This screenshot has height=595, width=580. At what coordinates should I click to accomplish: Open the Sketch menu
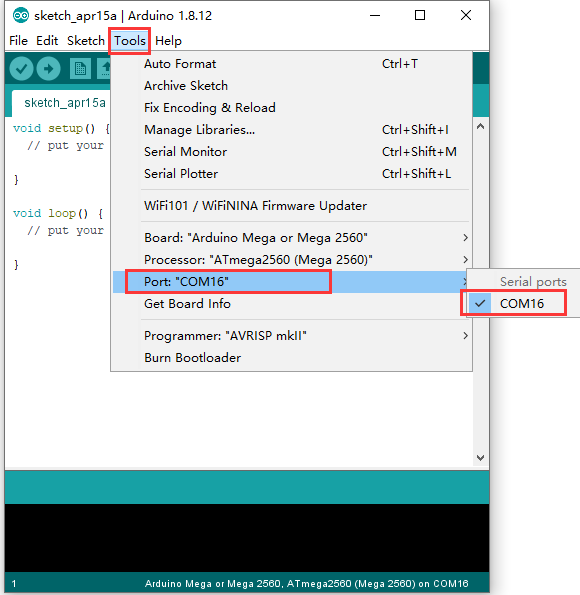click(86, 41)
